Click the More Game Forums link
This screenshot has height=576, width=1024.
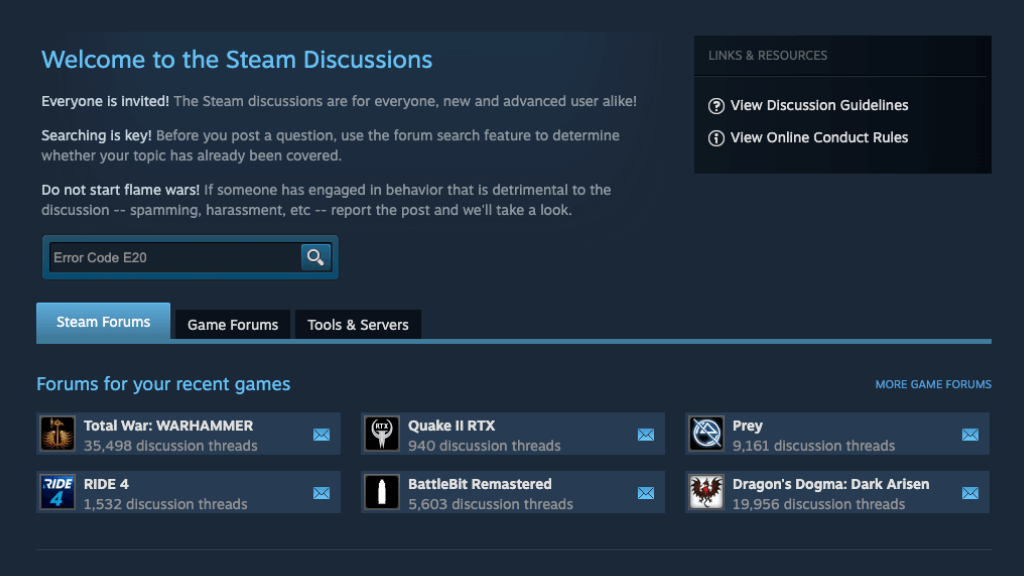(x=933, y=384)
